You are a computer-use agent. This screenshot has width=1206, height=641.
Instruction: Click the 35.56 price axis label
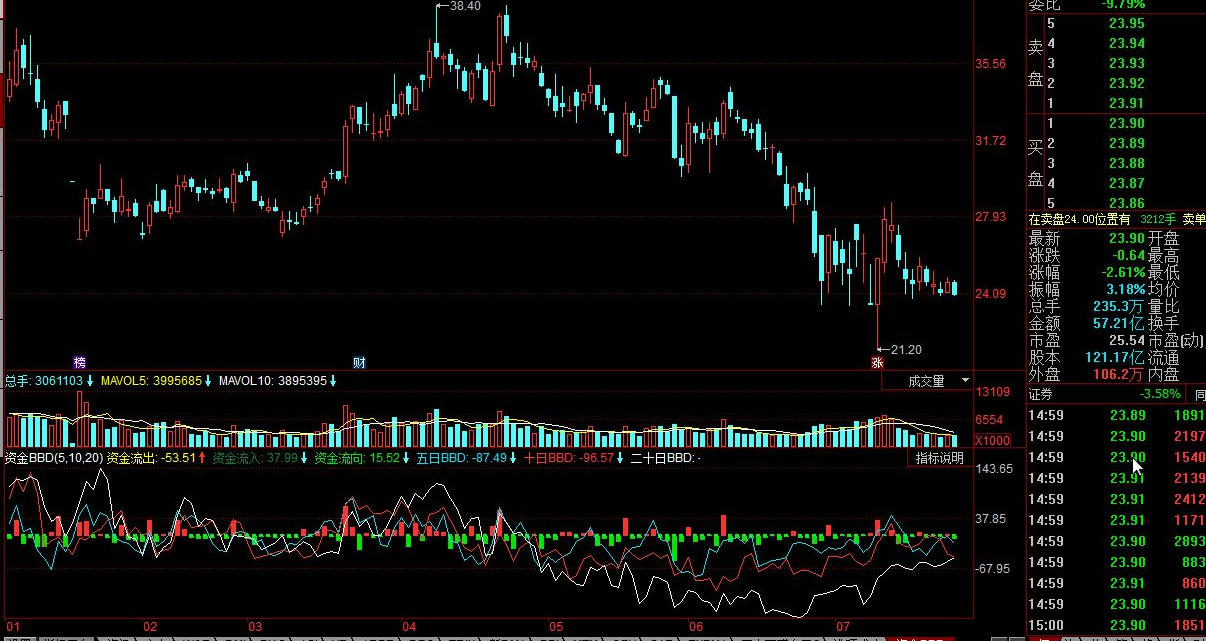coord(991,64)
